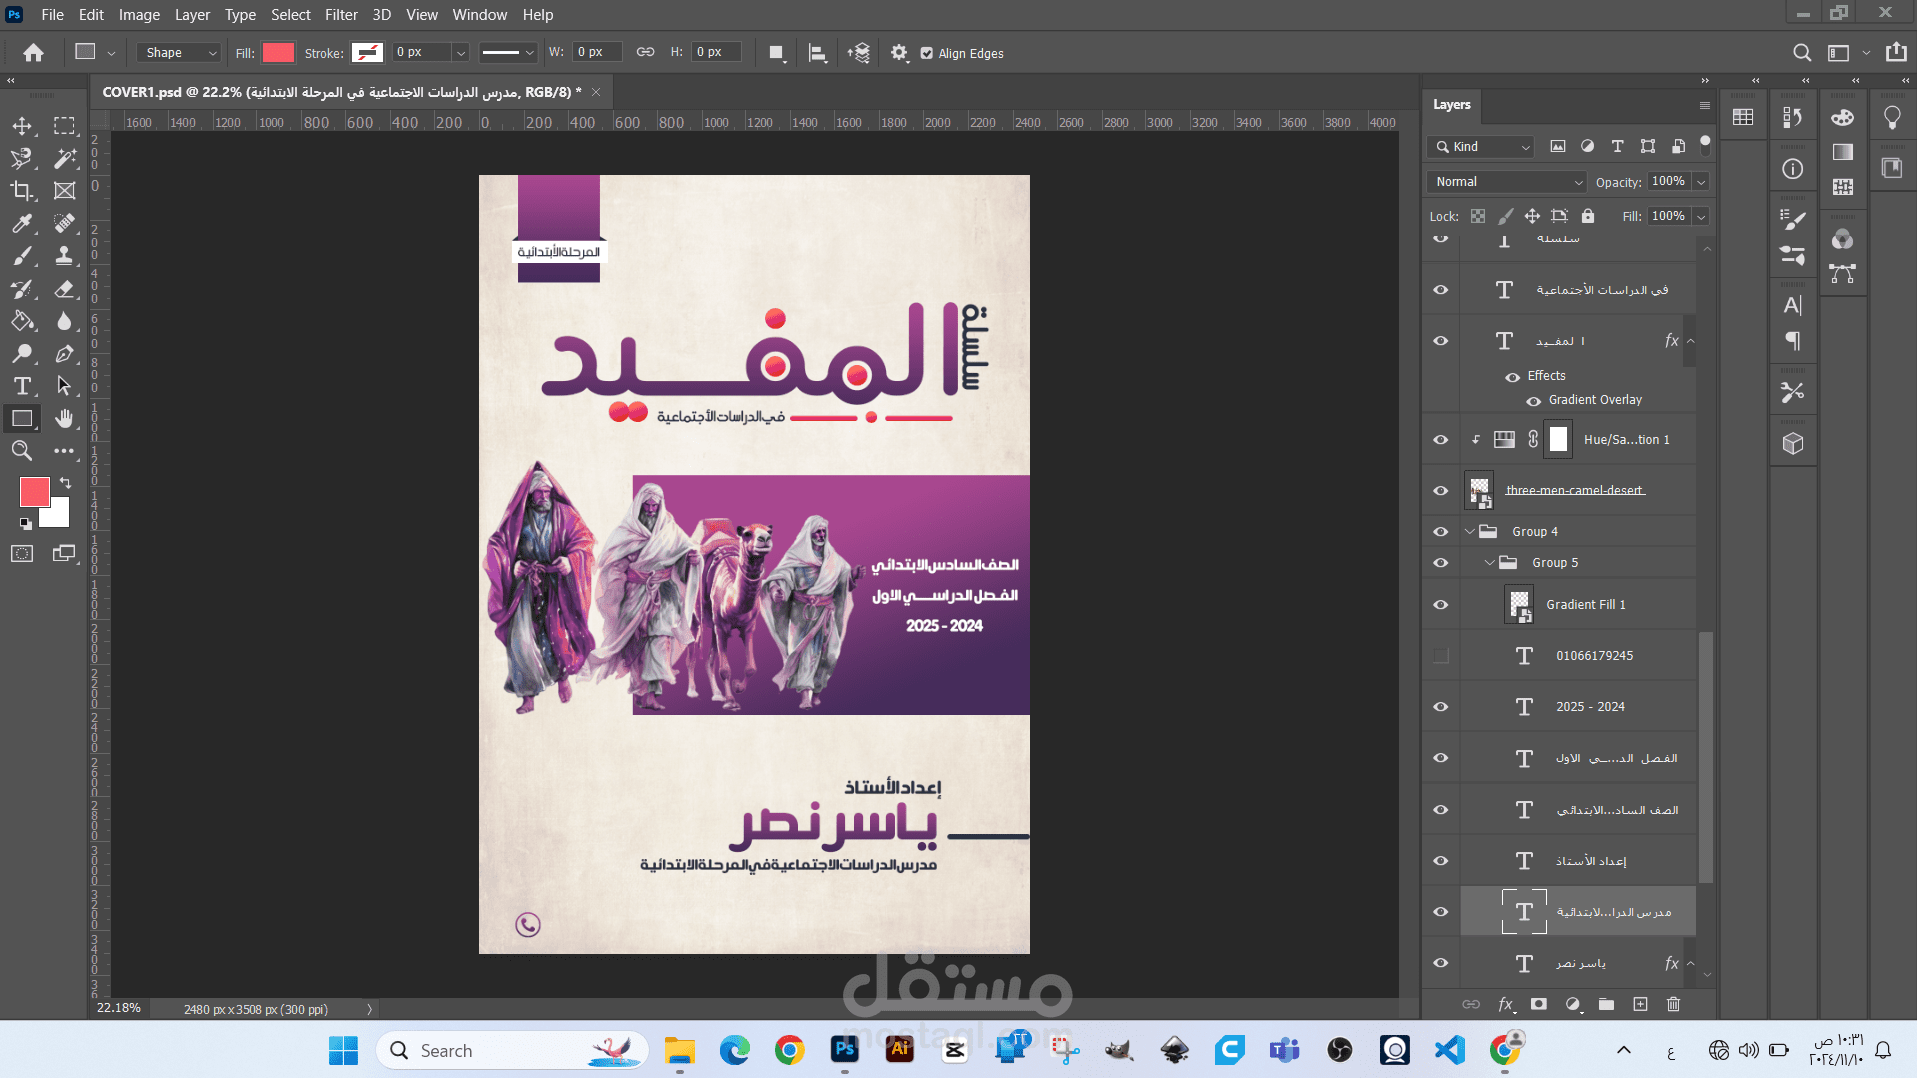Open the Shape tool mode dropdown
The width and height of the screenshot is (1917, 1078).
(179, 53)
